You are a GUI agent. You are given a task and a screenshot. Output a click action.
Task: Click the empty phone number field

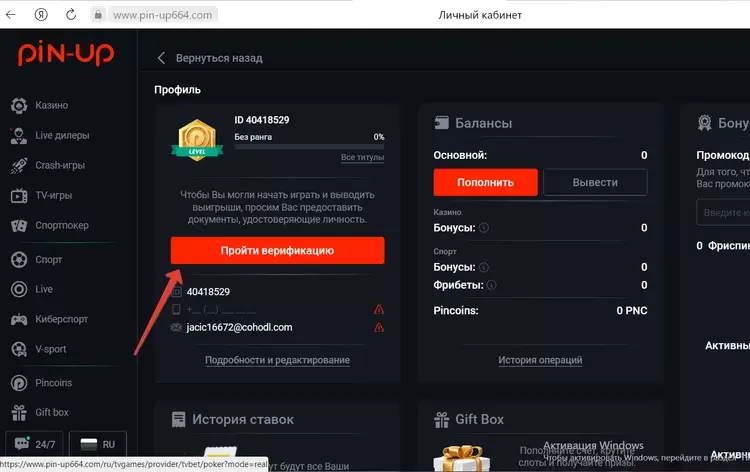tap(221, 310)
